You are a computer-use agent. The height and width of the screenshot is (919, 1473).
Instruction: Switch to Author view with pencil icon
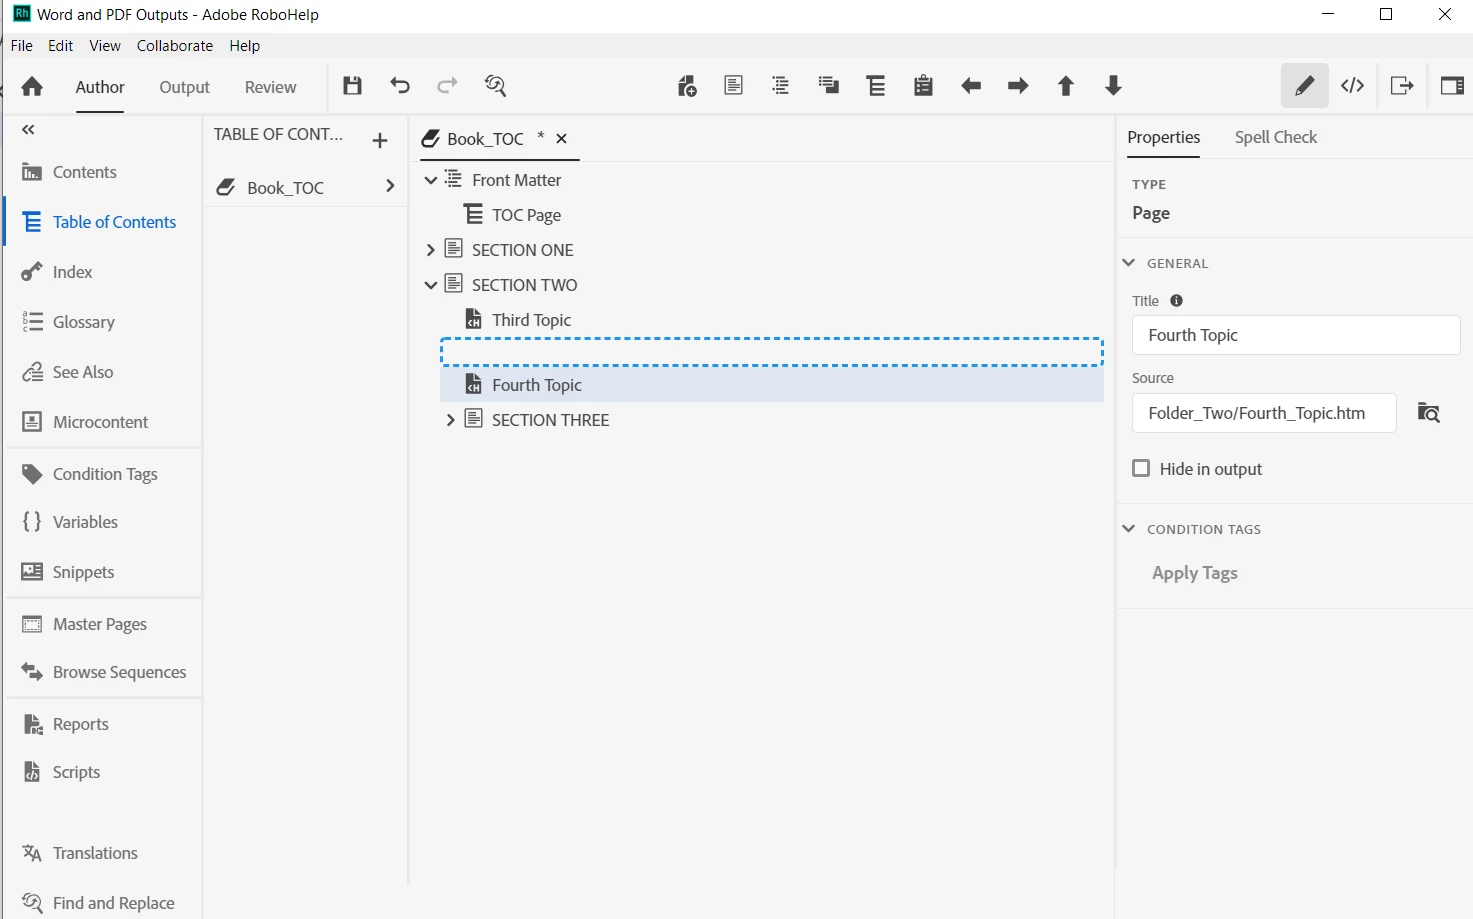pyautogui.click(x=1305, y=86)
